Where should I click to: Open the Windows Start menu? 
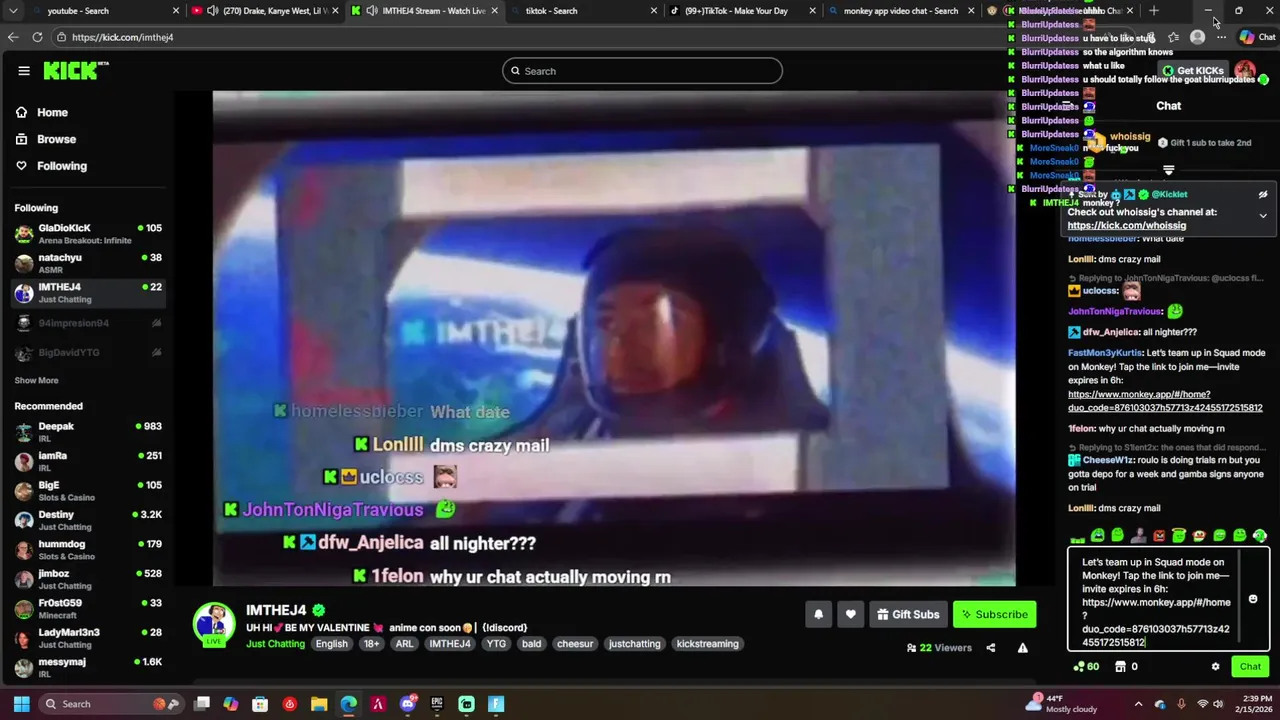point(21,704)
